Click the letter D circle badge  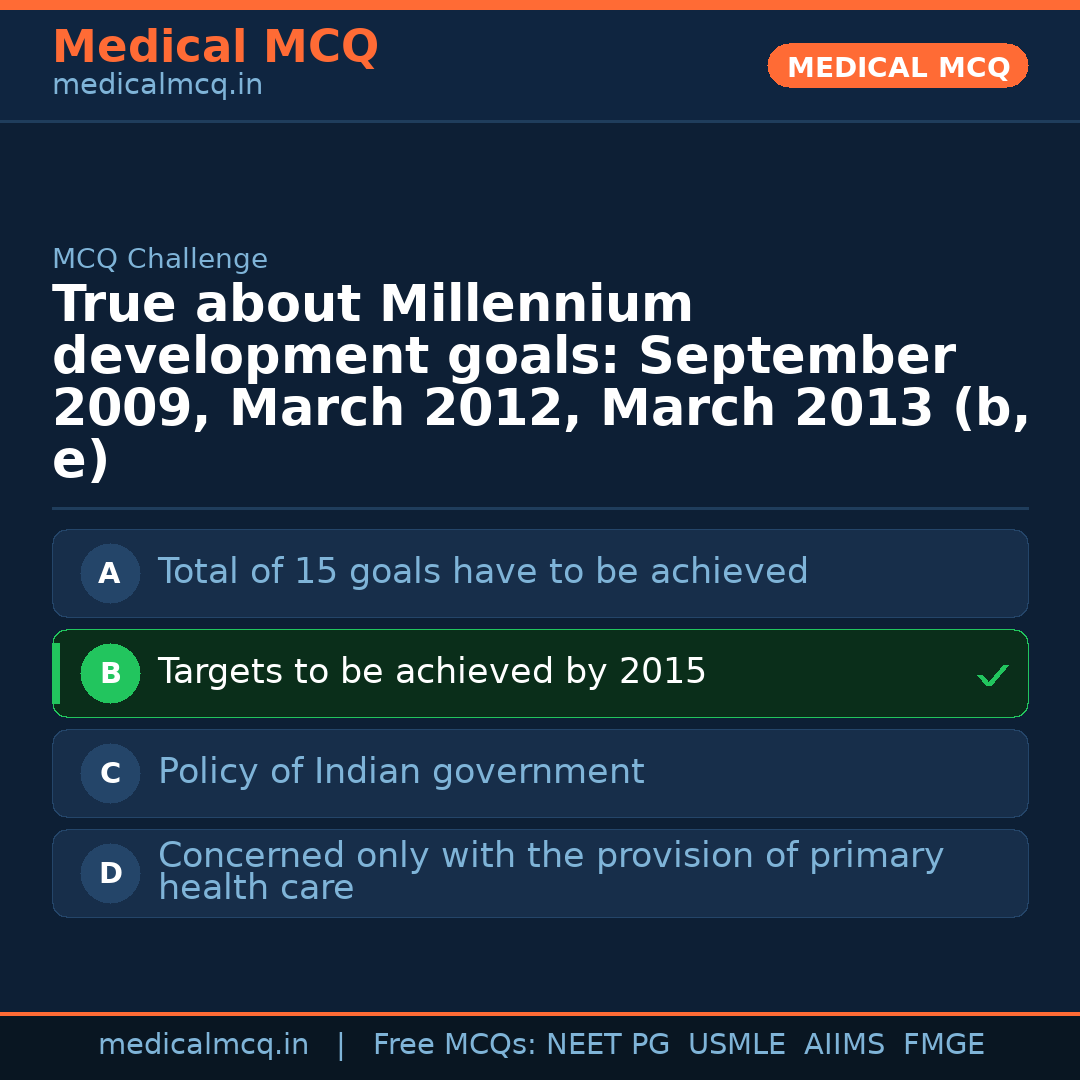pyautogui.click(x=110, y=874)
